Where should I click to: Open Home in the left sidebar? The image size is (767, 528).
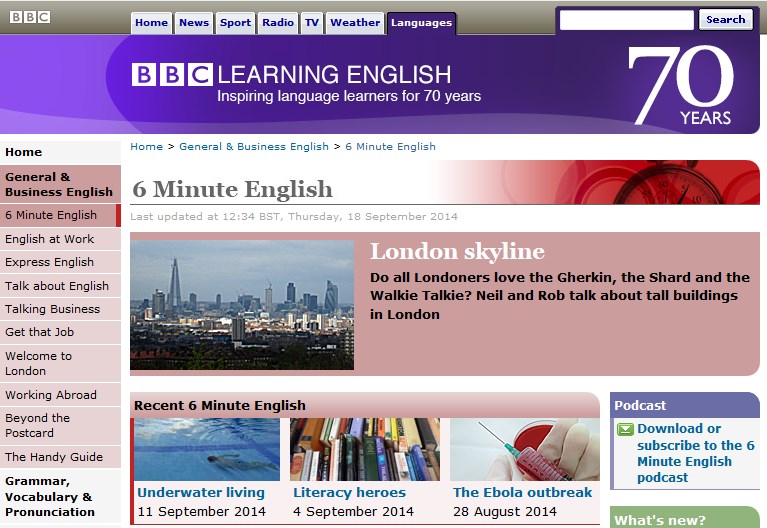[60, 152]
